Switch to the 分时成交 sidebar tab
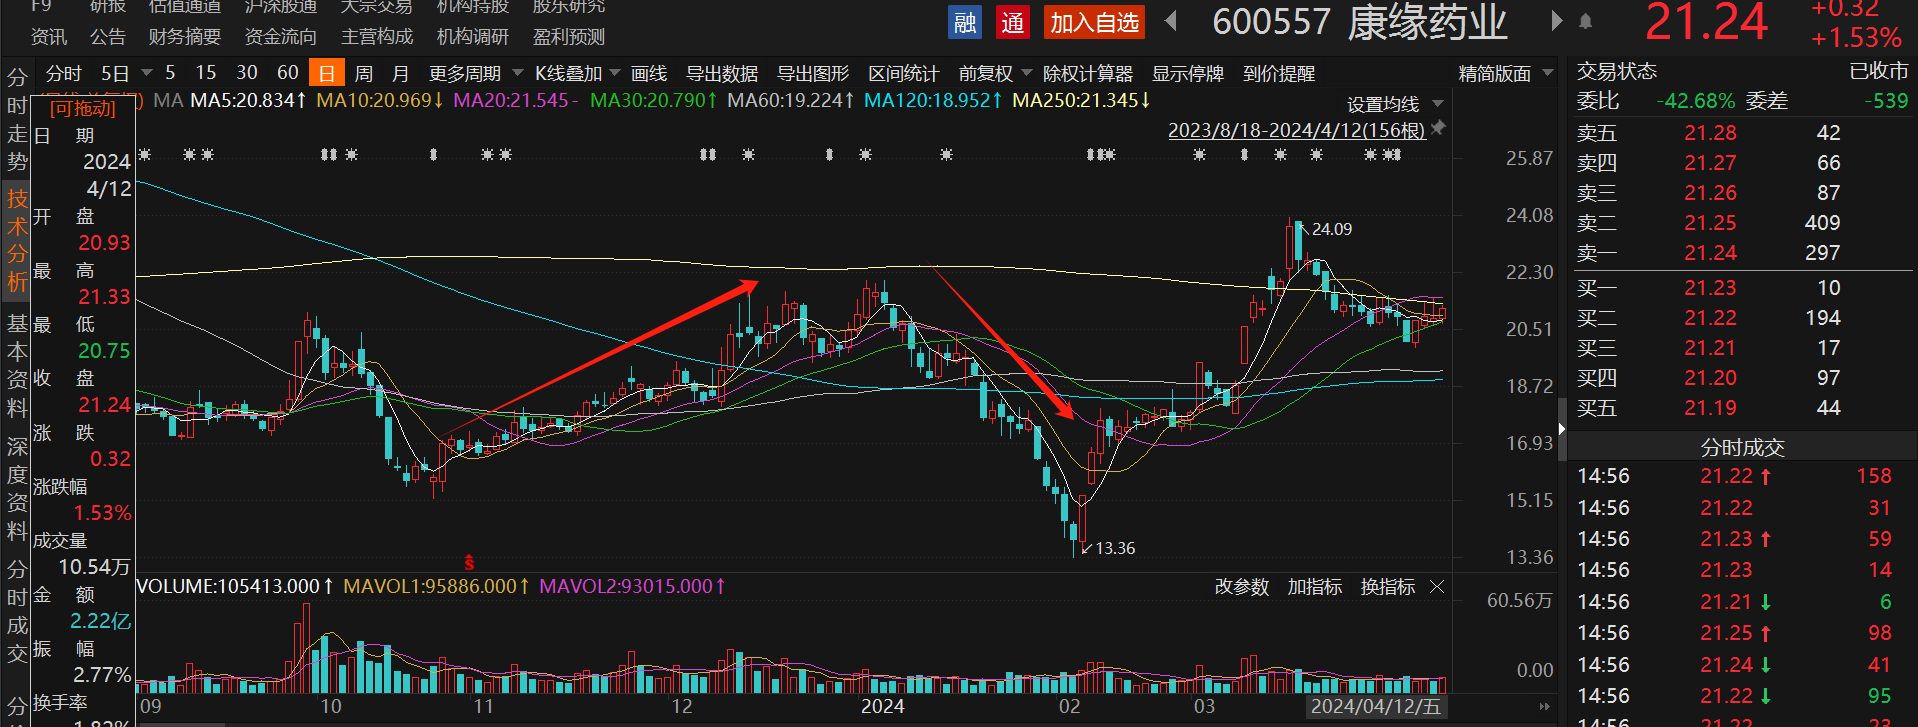1918x727 pixels. point(17,612)
